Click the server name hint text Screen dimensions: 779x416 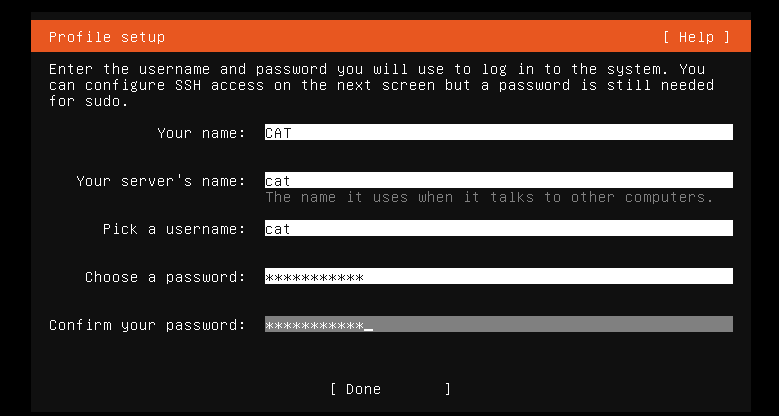[x=489, y=197]
